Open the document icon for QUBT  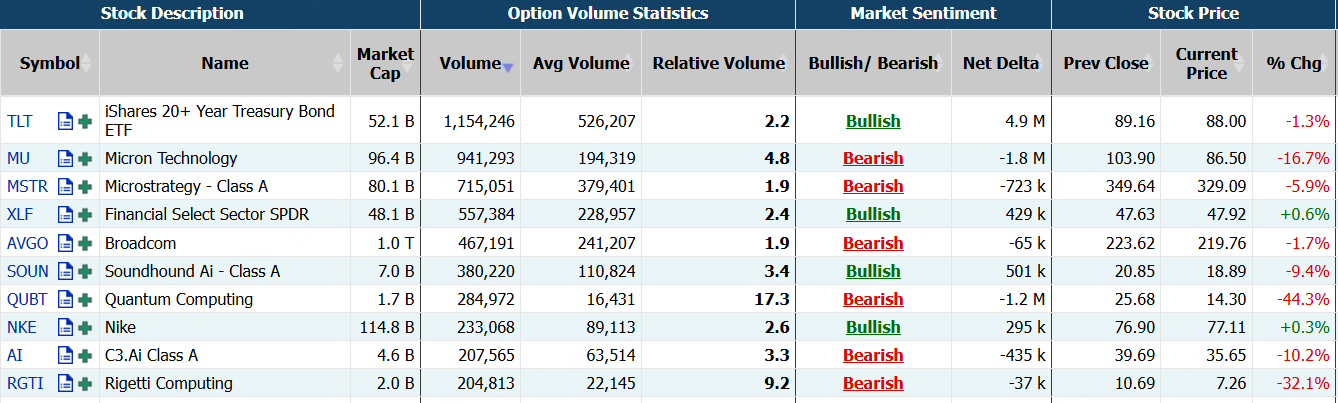point(65,299)
